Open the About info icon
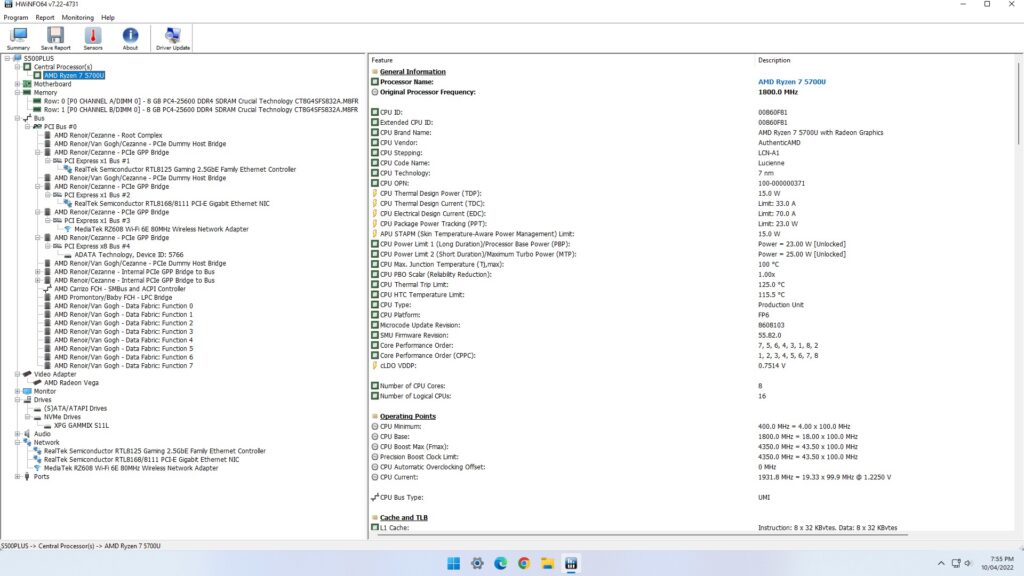This screenshot has height=576, width=1024. coord(130,38)
